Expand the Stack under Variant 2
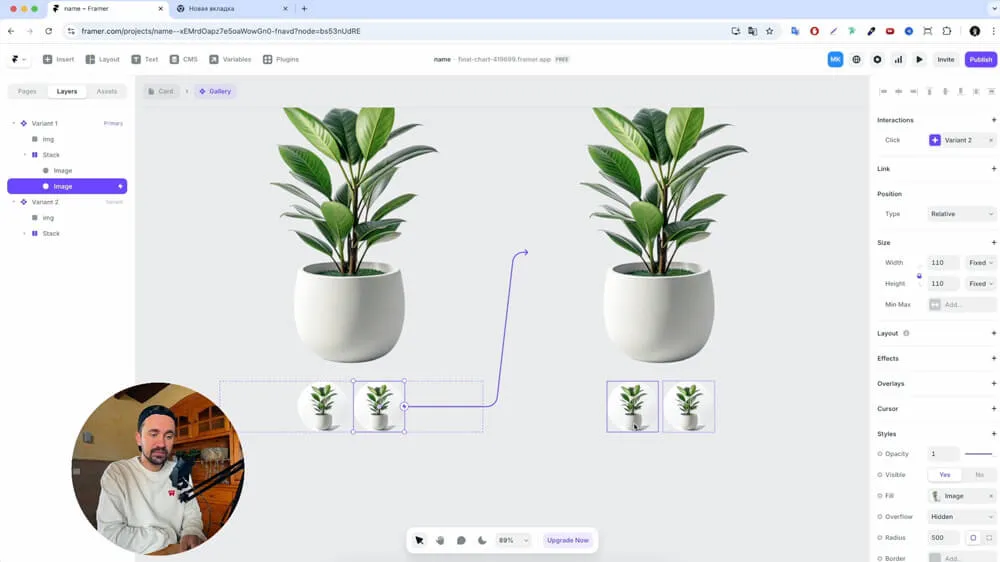 tap(25, 233)
